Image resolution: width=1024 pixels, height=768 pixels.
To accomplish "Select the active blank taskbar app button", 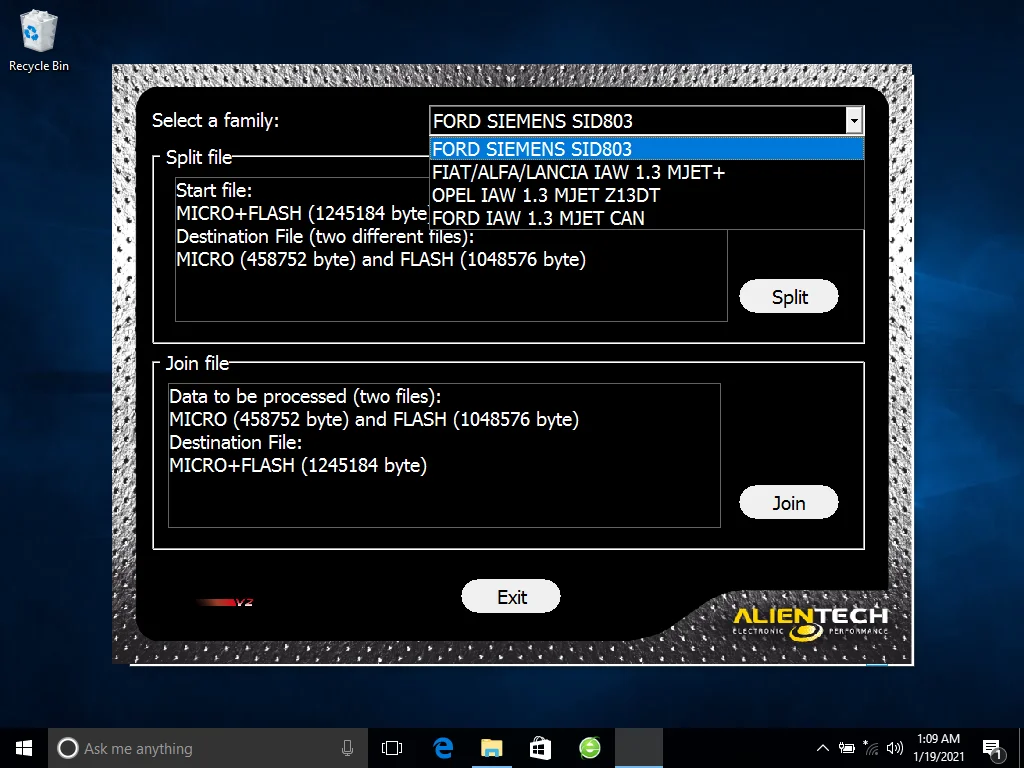I will pos(639,748).
